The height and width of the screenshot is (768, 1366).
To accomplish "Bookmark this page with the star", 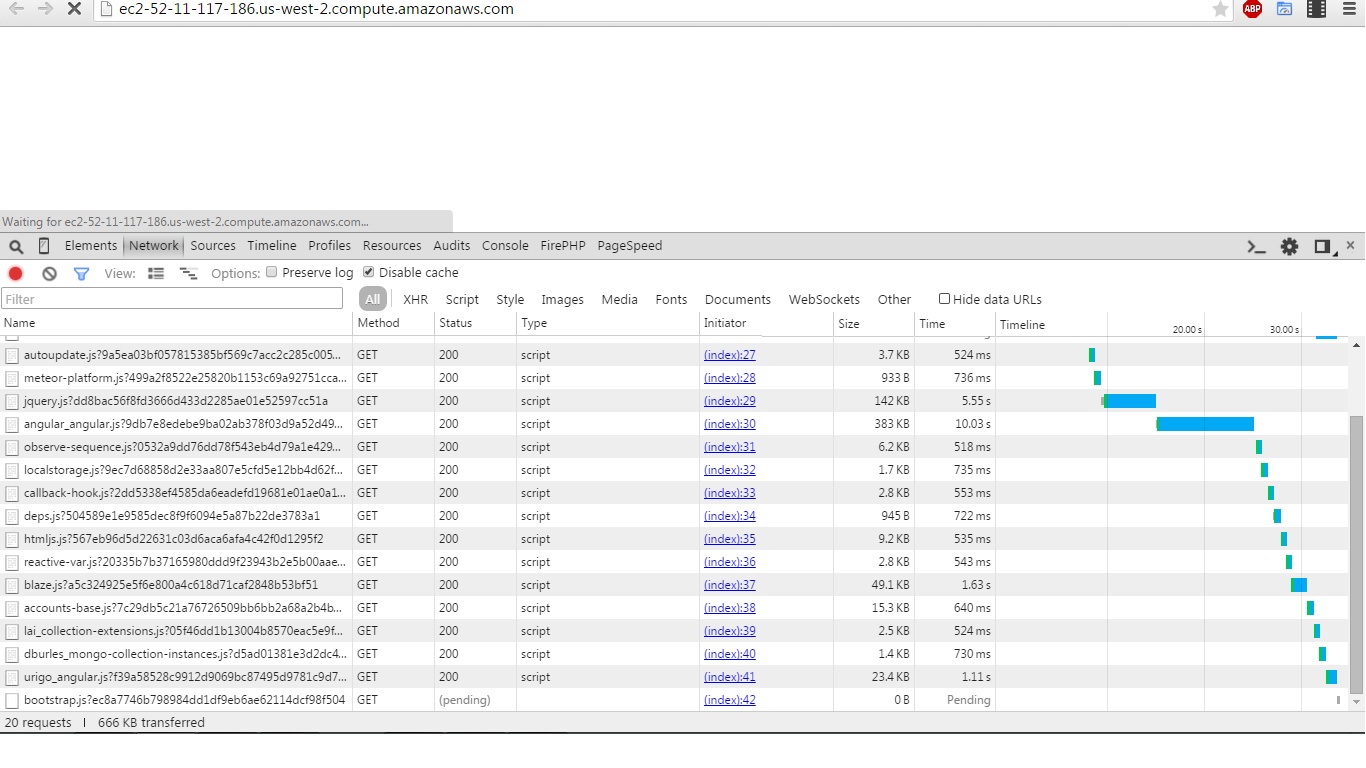I will pyautogui.click(x=1220, y=9).
